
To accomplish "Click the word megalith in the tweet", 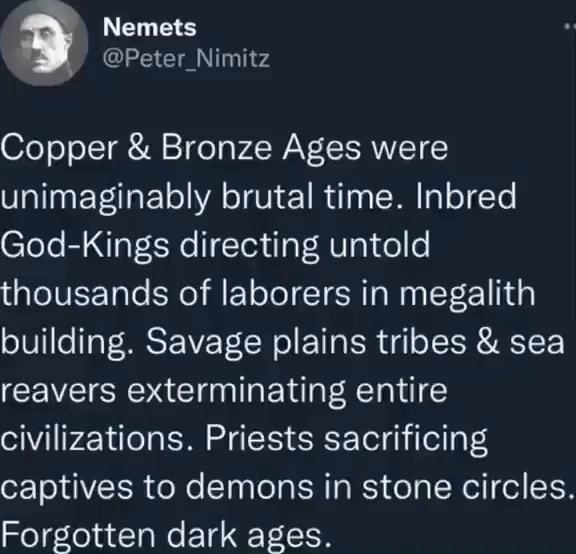I will [467, 295].
